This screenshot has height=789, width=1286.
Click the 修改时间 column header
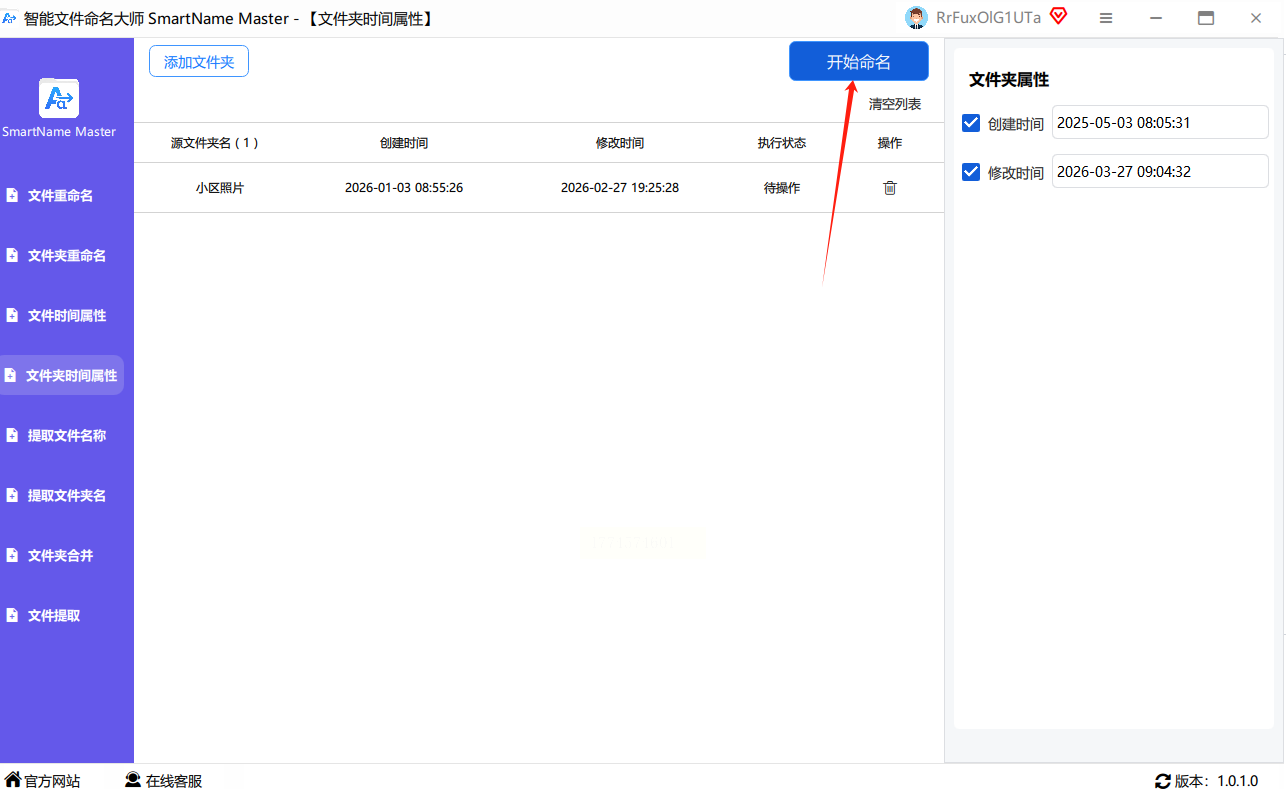point(620,143)
